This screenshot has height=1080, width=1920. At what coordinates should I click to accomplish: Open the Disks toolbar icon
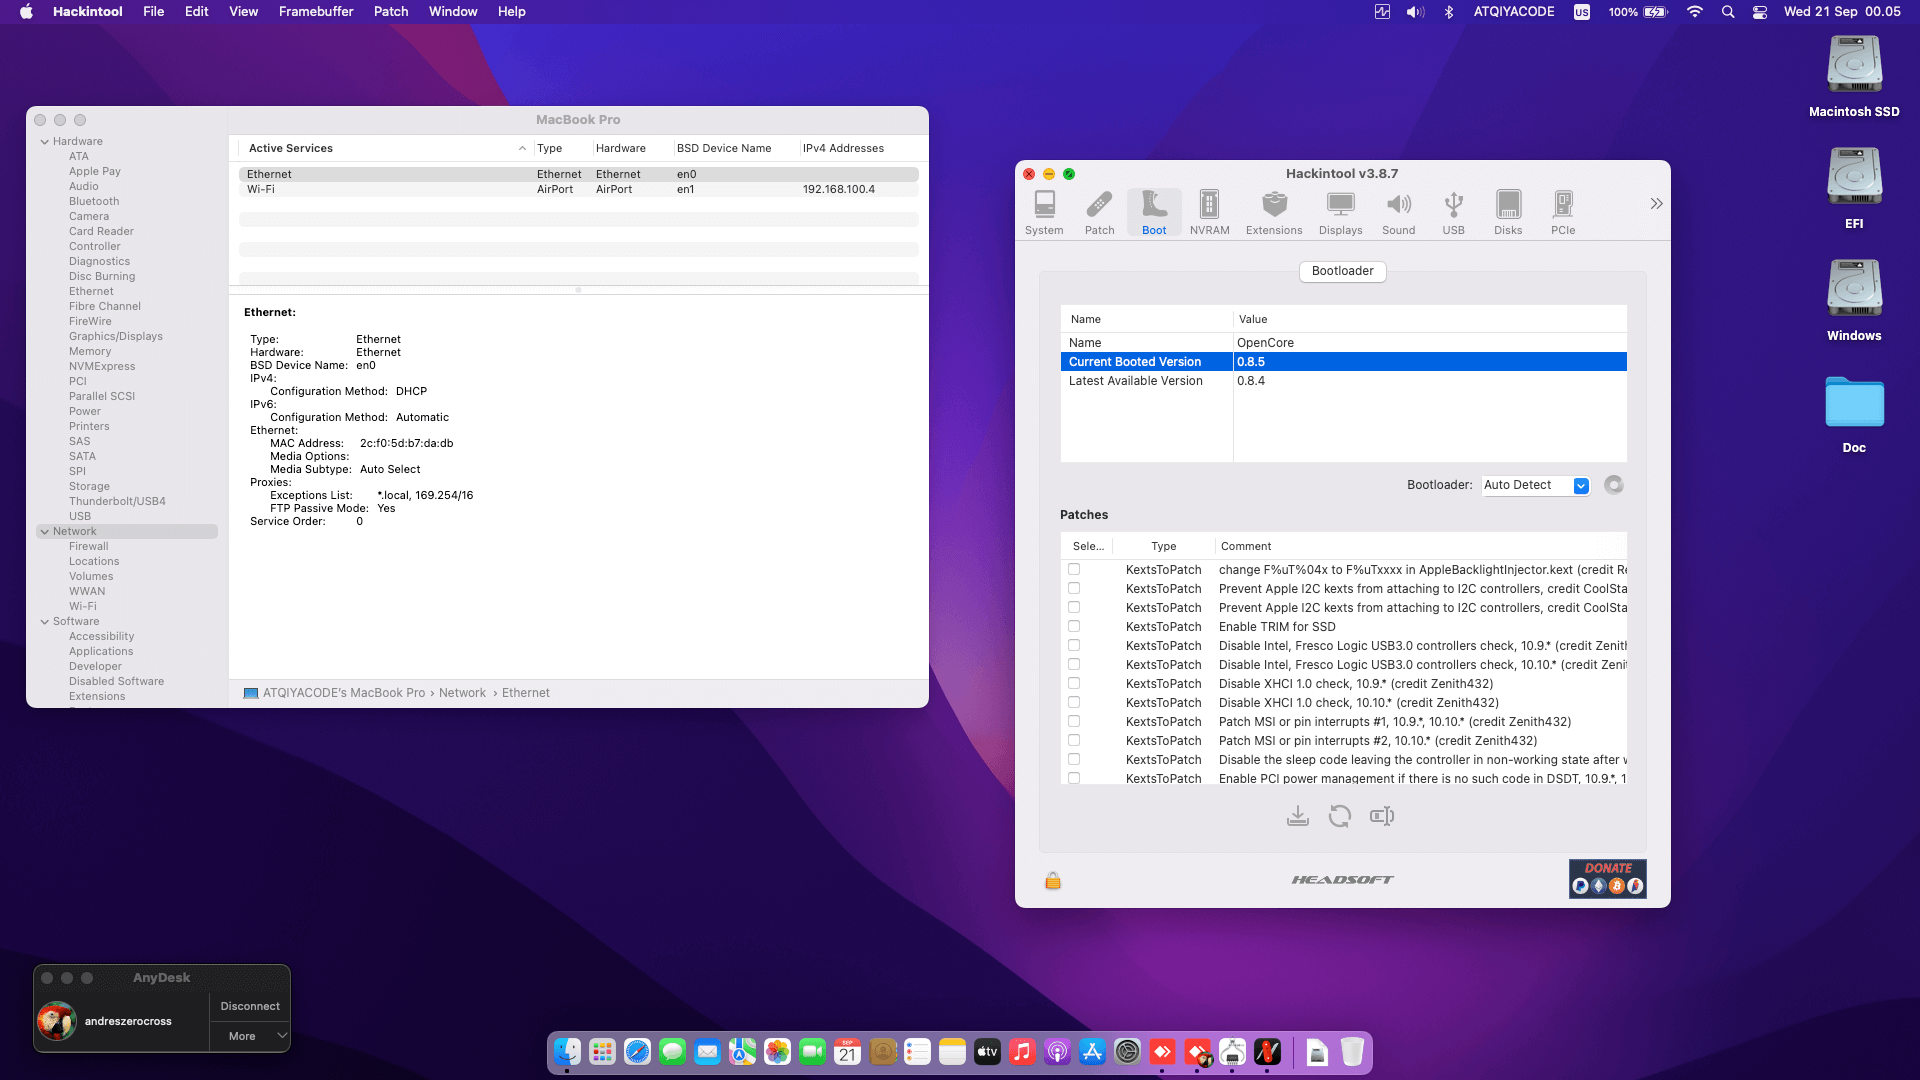click(1508, 213)
